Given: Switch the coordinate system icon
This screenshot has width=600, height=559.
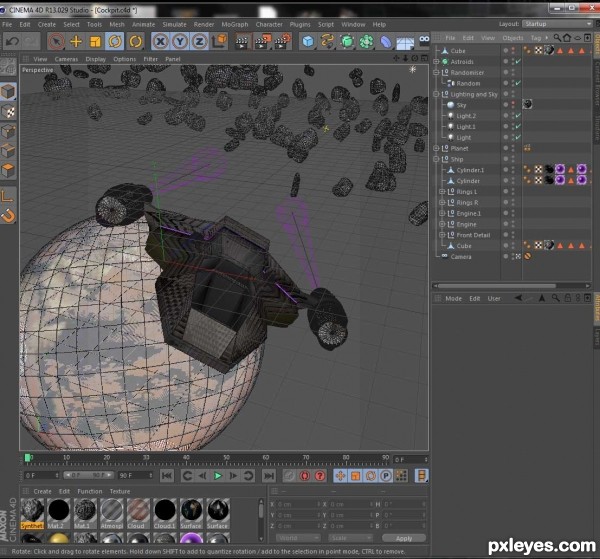Looking at the screenshot, I should pyautogui.click(x=219, y=41).
